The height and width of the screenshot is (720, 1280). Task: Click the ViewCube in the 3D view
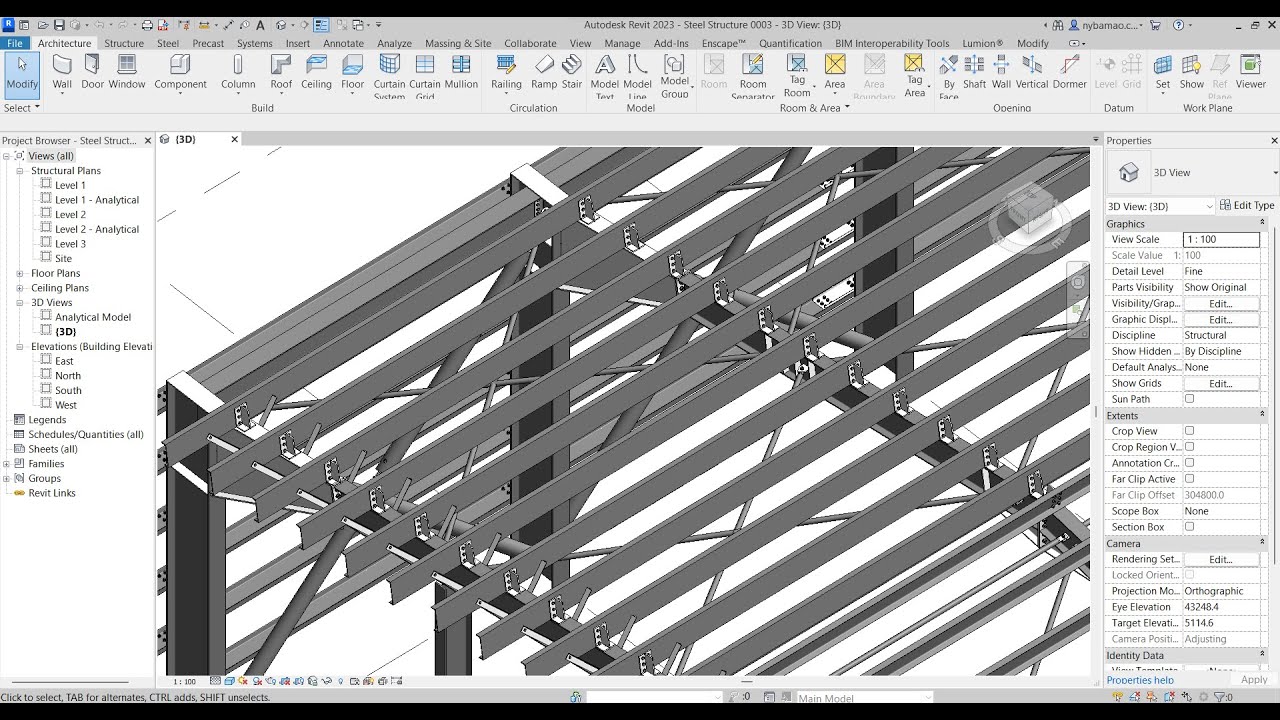click(x=1029, y=214)
